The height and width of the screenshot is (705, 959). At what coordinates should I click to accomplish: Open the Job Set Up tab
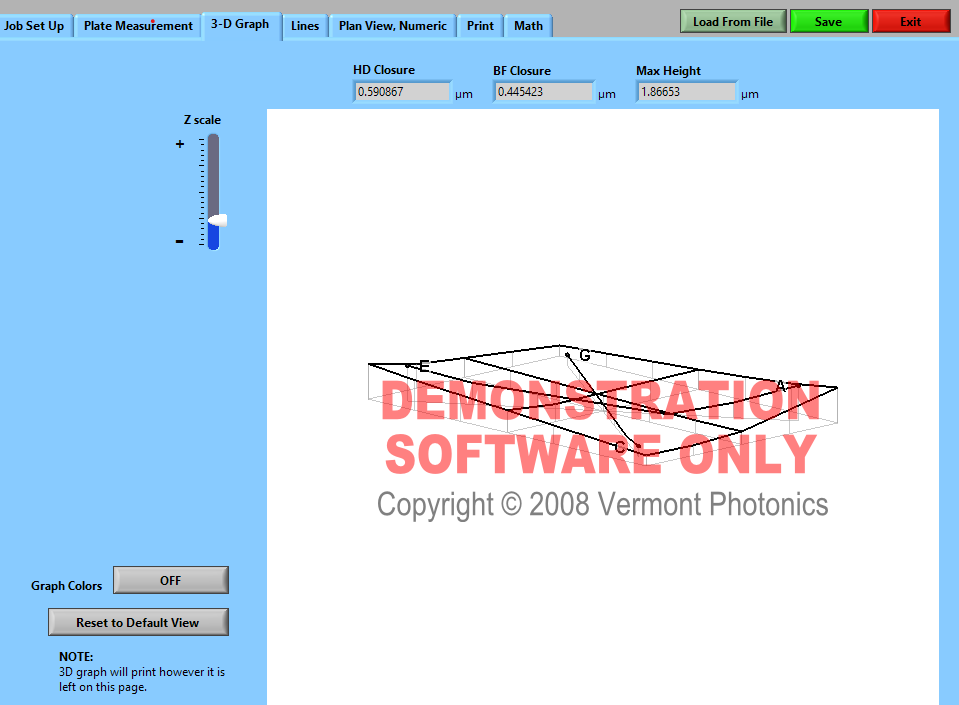tap(35, 26)
